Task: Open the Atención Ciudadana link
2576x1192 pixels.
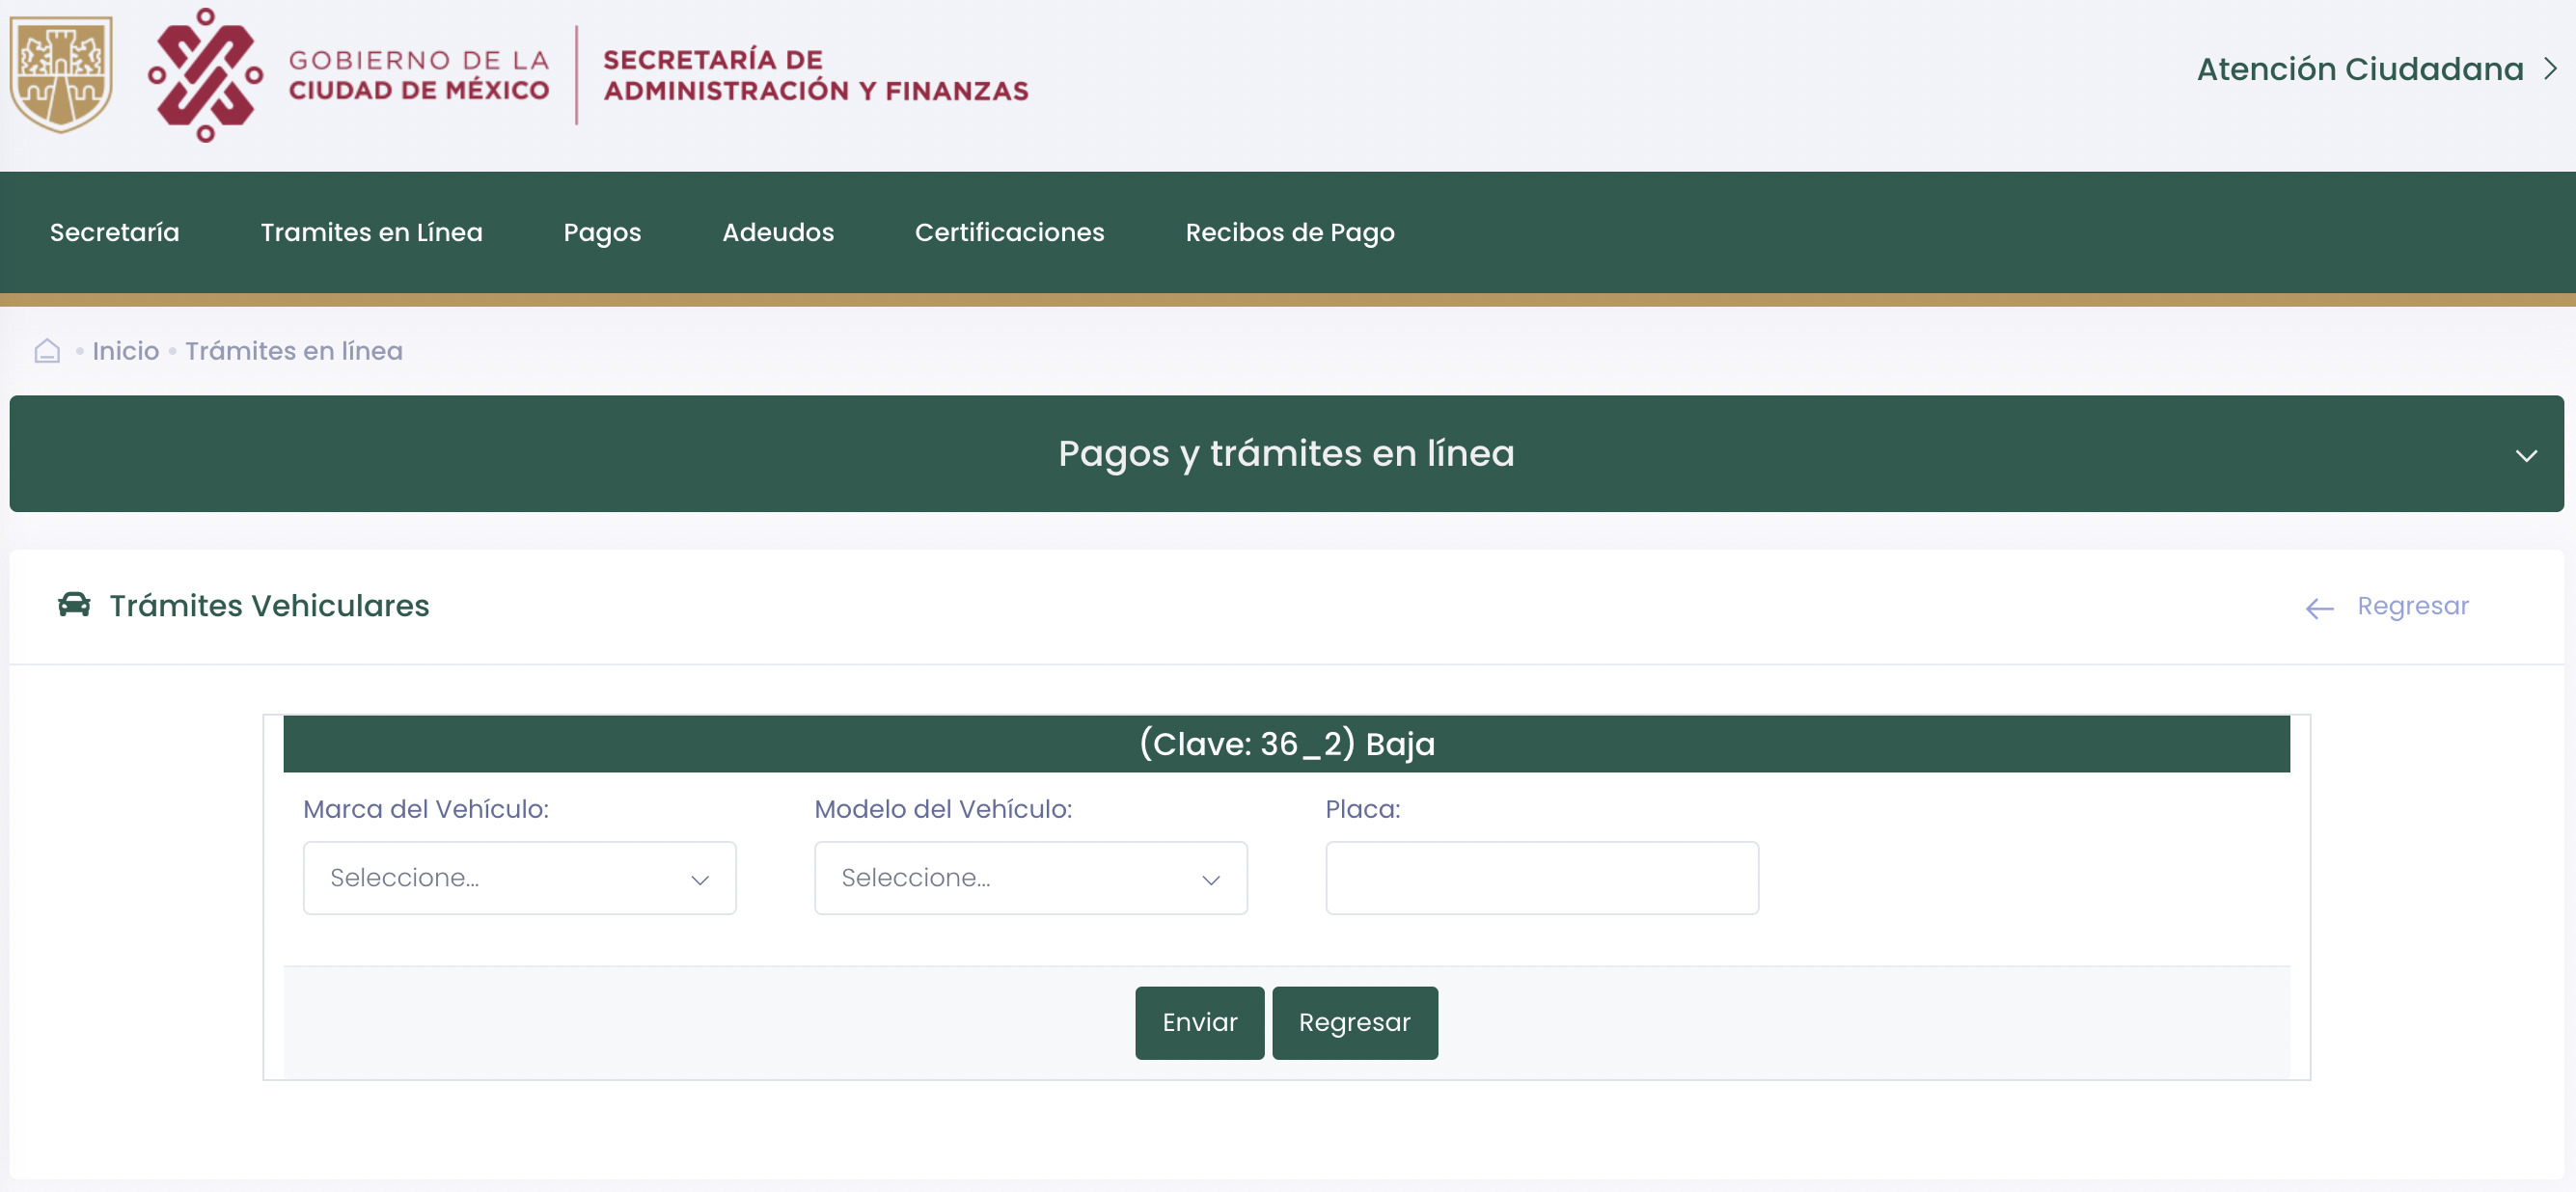Action: (2359, 69)
